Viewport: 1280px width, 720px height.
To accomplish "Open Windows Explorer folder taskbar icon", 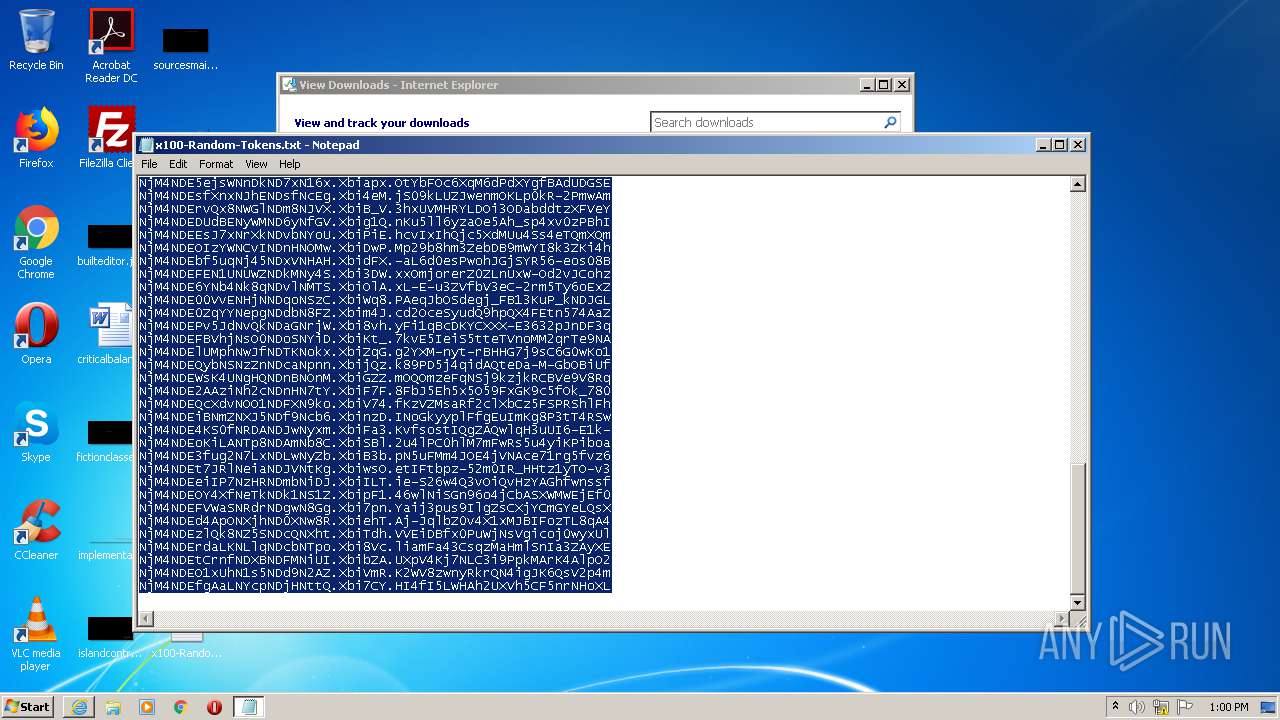I will coord(113,707).
